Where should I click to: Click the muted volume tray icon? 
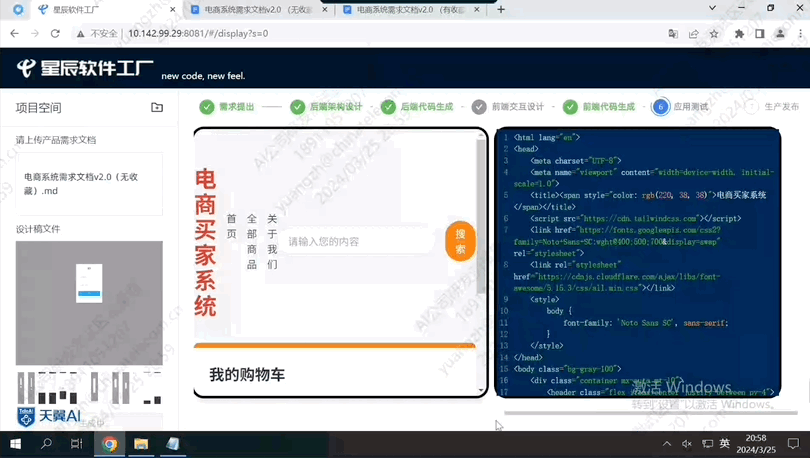tap(687, 444)
